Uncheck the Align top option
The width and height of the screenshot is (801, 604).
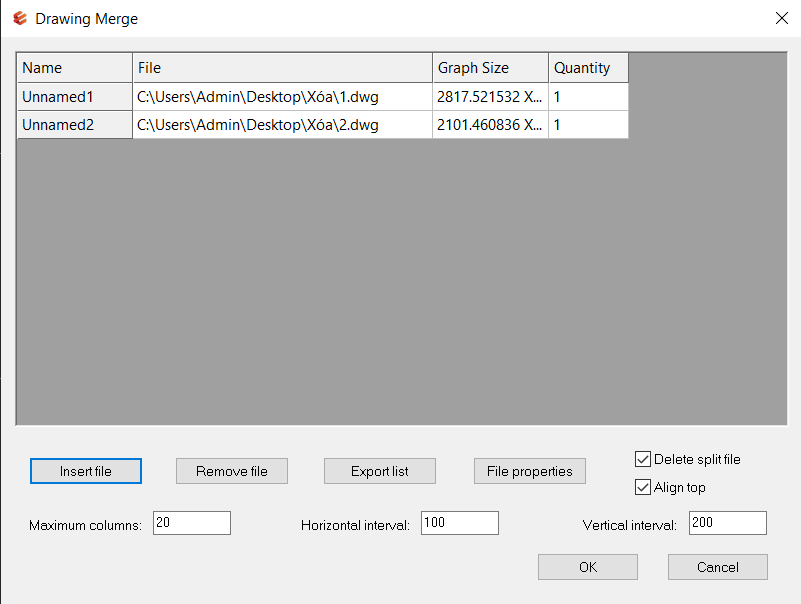point(643,488)
